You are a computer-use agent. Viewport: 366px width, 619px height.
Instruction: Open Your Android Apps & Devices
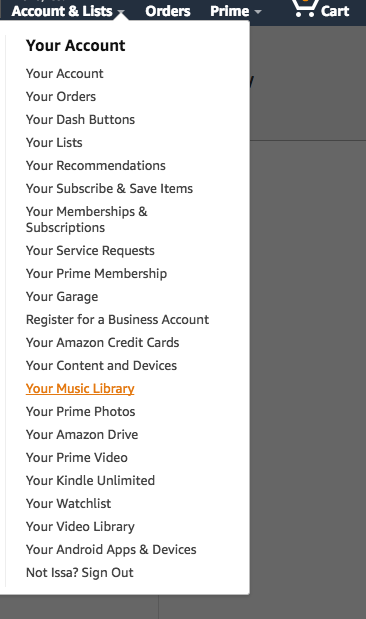coord(111,550)
